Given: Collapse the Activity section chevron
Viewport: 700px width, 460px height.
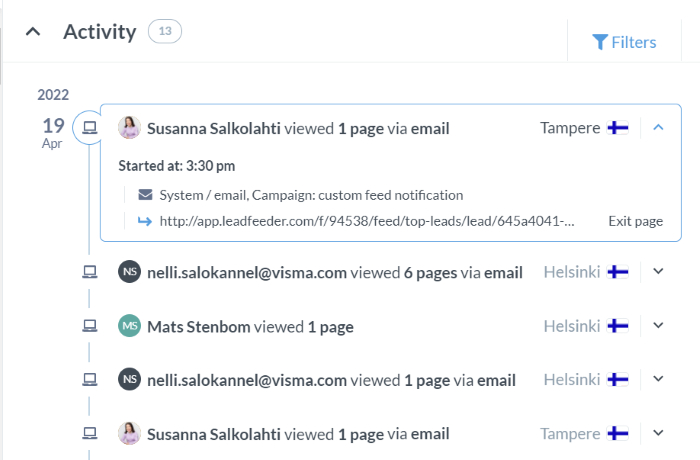Looking at the screenshot, I should (x=33, y=32).
